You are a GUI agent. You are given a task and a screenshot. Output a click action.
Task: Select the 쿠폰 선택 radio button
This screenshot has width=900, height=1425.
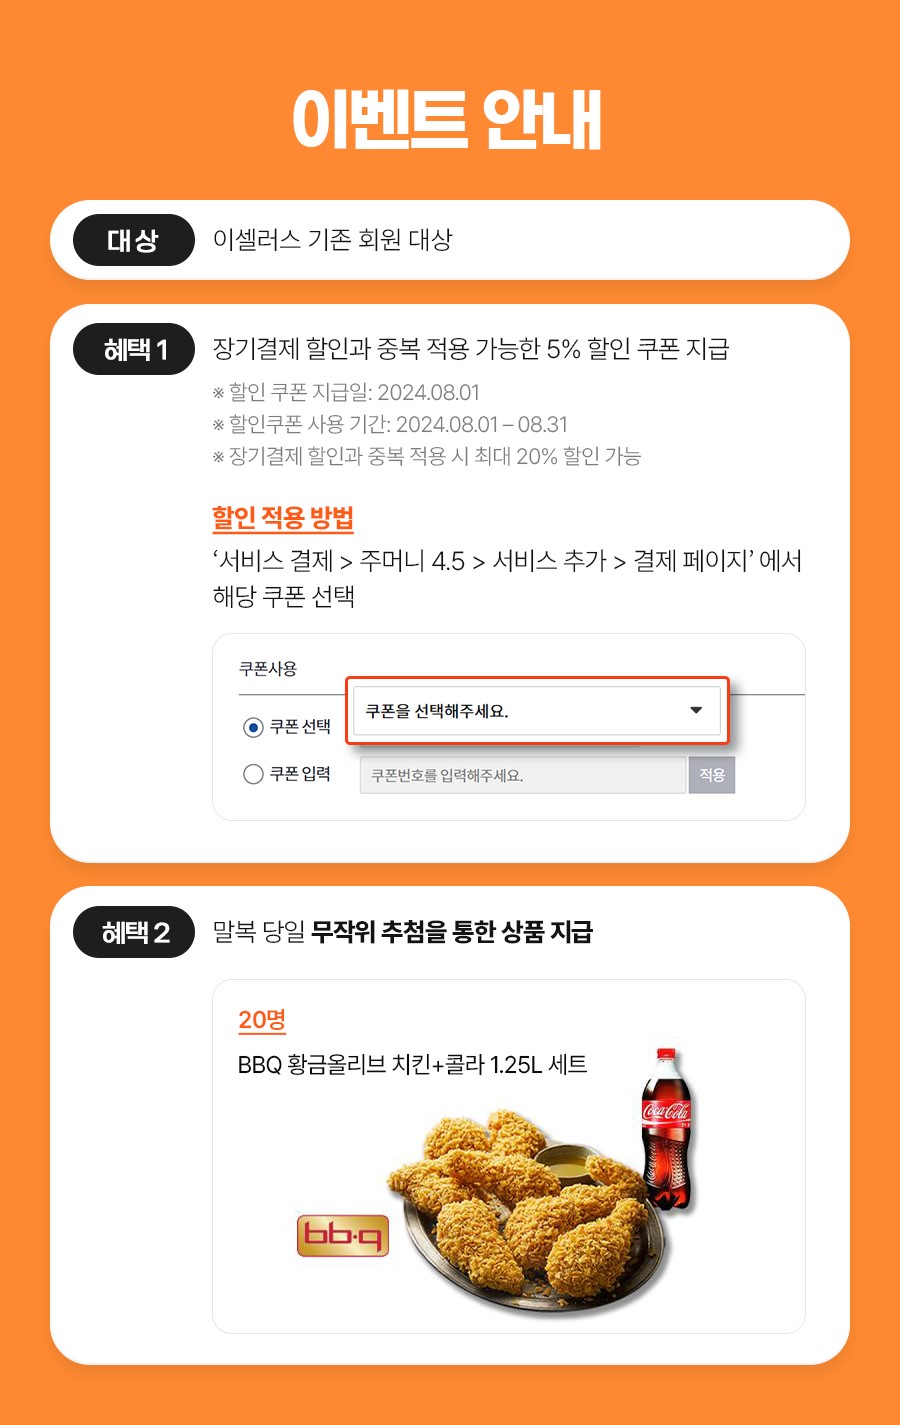pos(253,727)
